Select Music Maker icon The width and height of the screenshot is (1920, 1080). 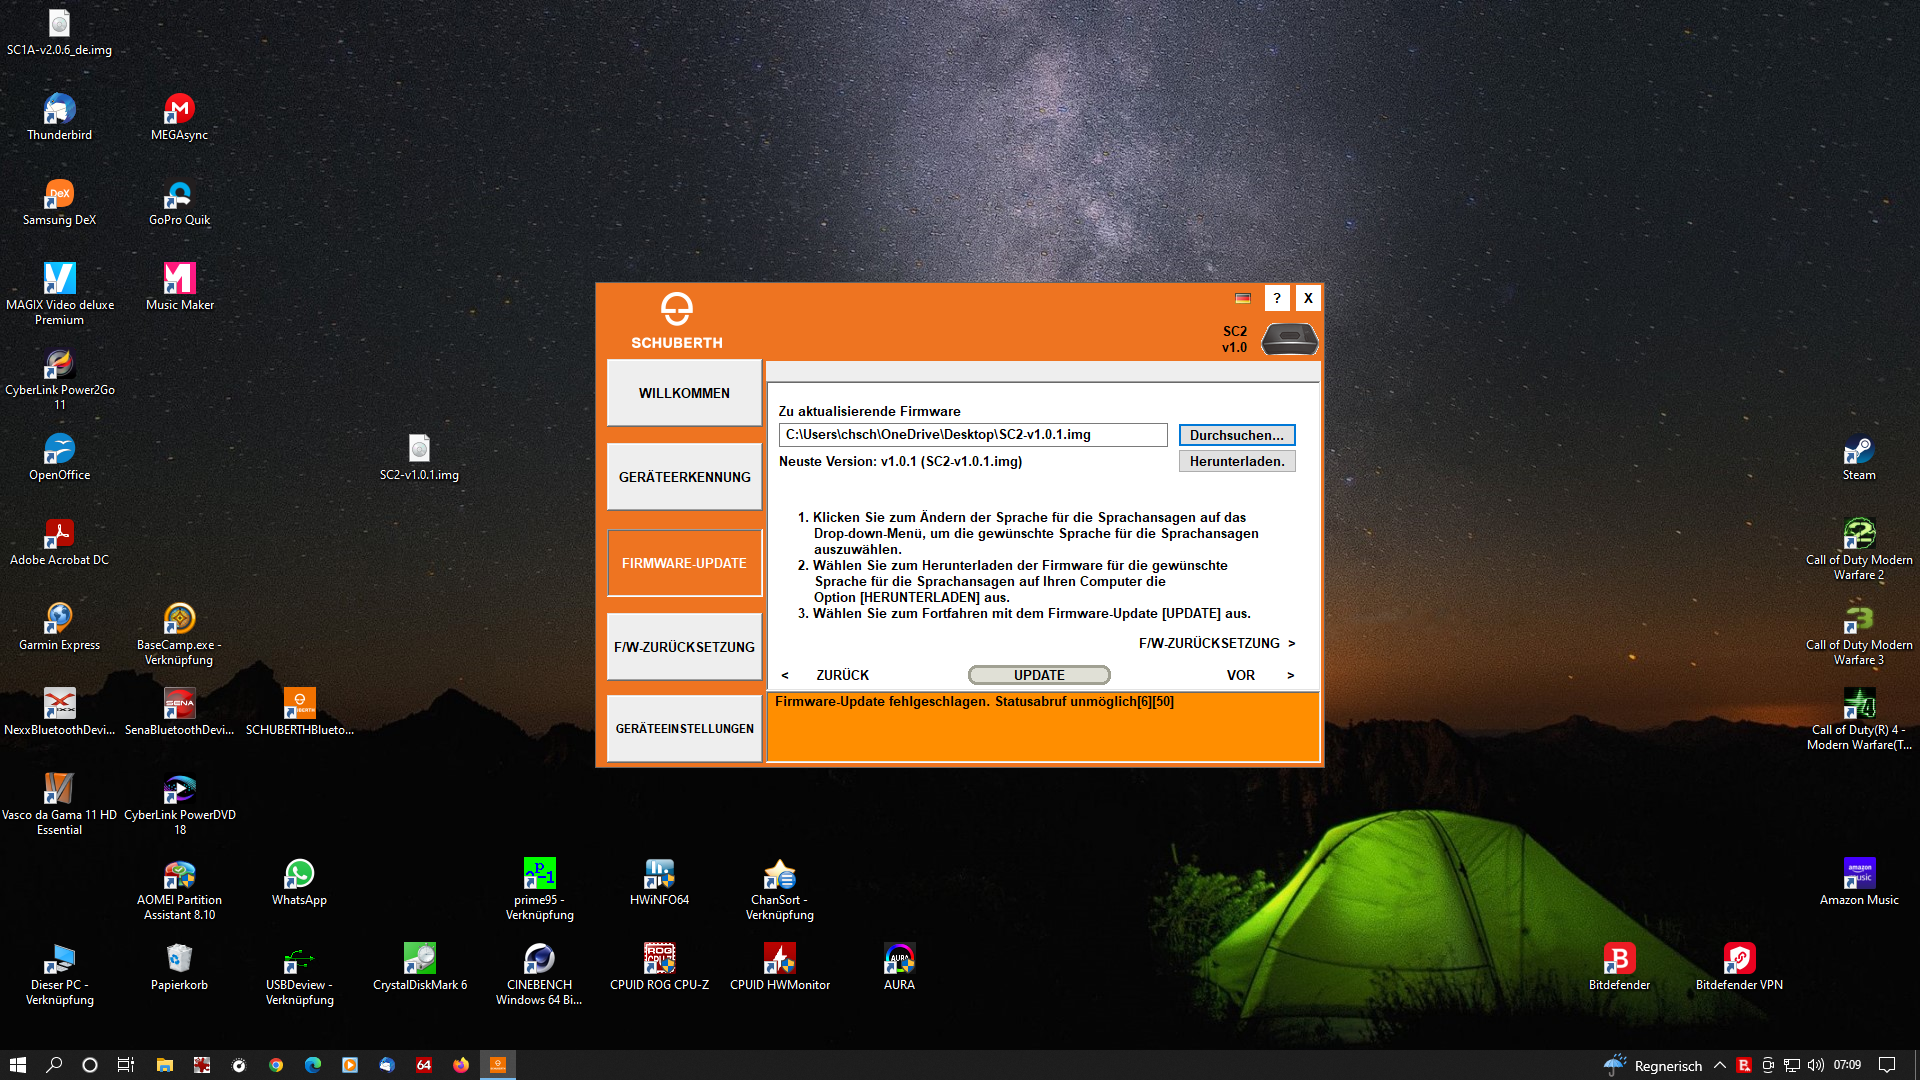click(179, 287)
